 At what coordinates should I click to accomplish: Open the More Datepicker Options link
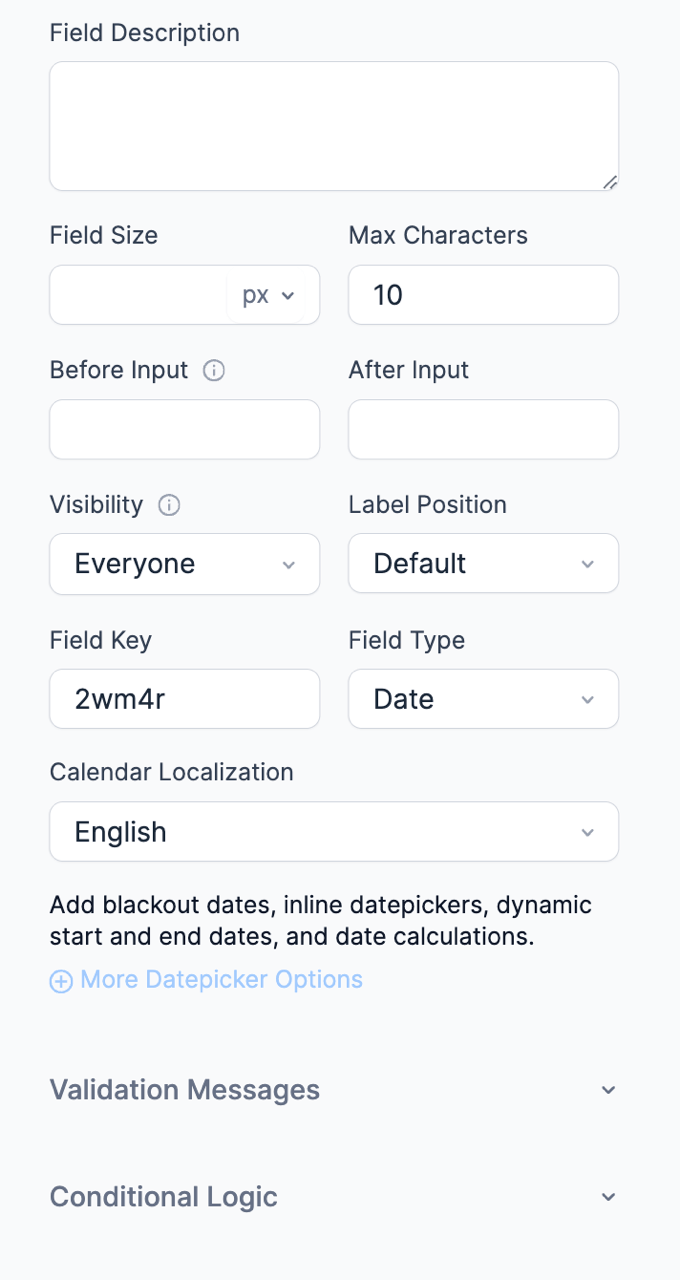click(x=221, y=980)
